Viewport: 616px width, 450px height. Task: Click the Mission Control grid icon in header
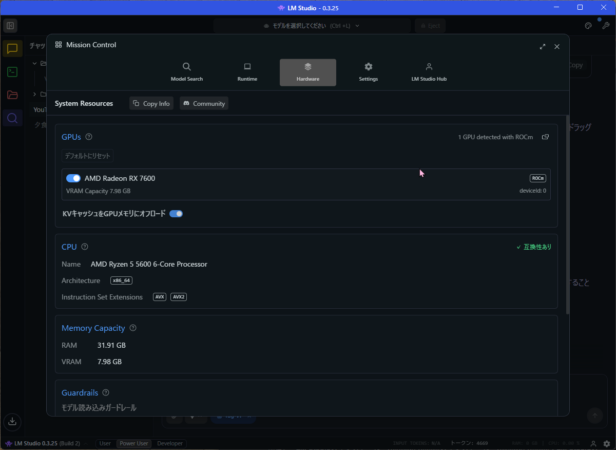(x=59, y=45)
